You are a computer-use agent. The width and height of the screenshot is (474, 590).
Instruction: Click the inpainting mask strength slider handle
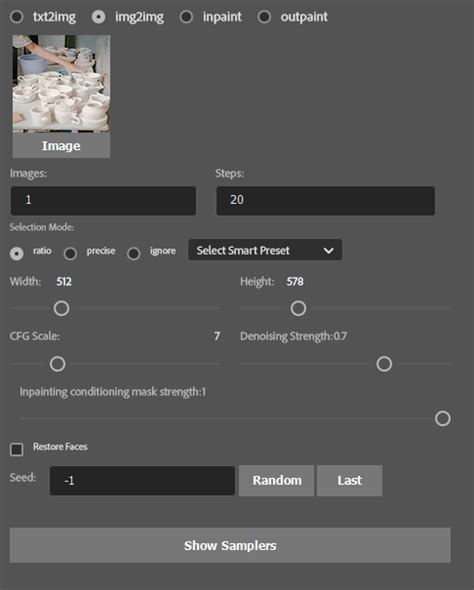[x=443, y=418]
